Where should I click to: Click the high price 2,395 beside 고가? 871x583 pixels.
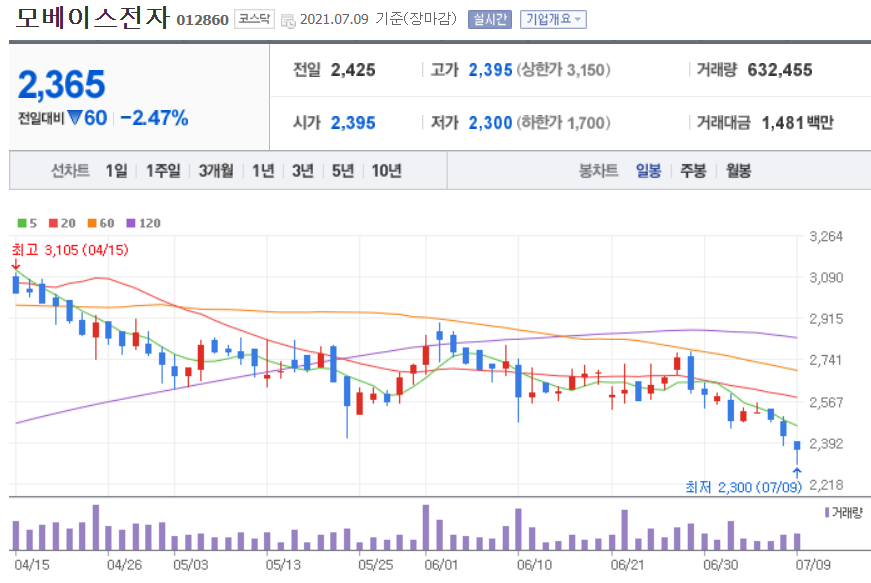point(490,70)
